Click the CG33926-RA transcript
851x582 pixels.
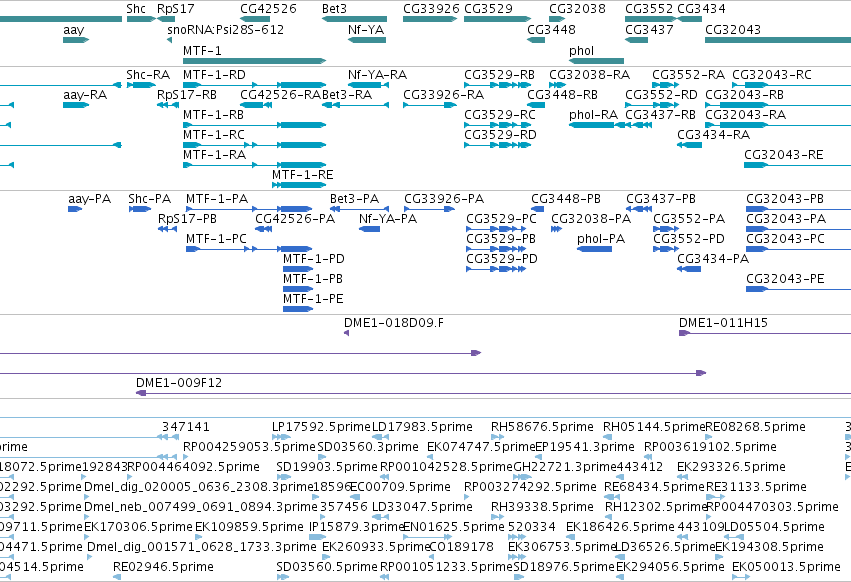tap(430, 105)
